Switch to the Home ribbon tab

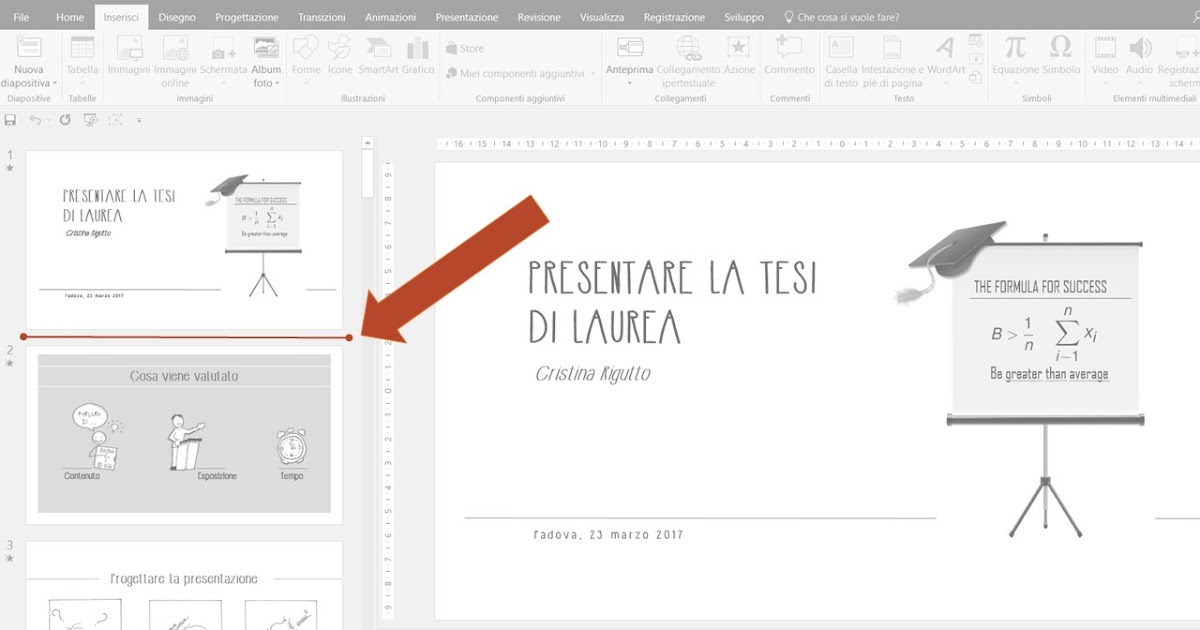tap(69, 16)
